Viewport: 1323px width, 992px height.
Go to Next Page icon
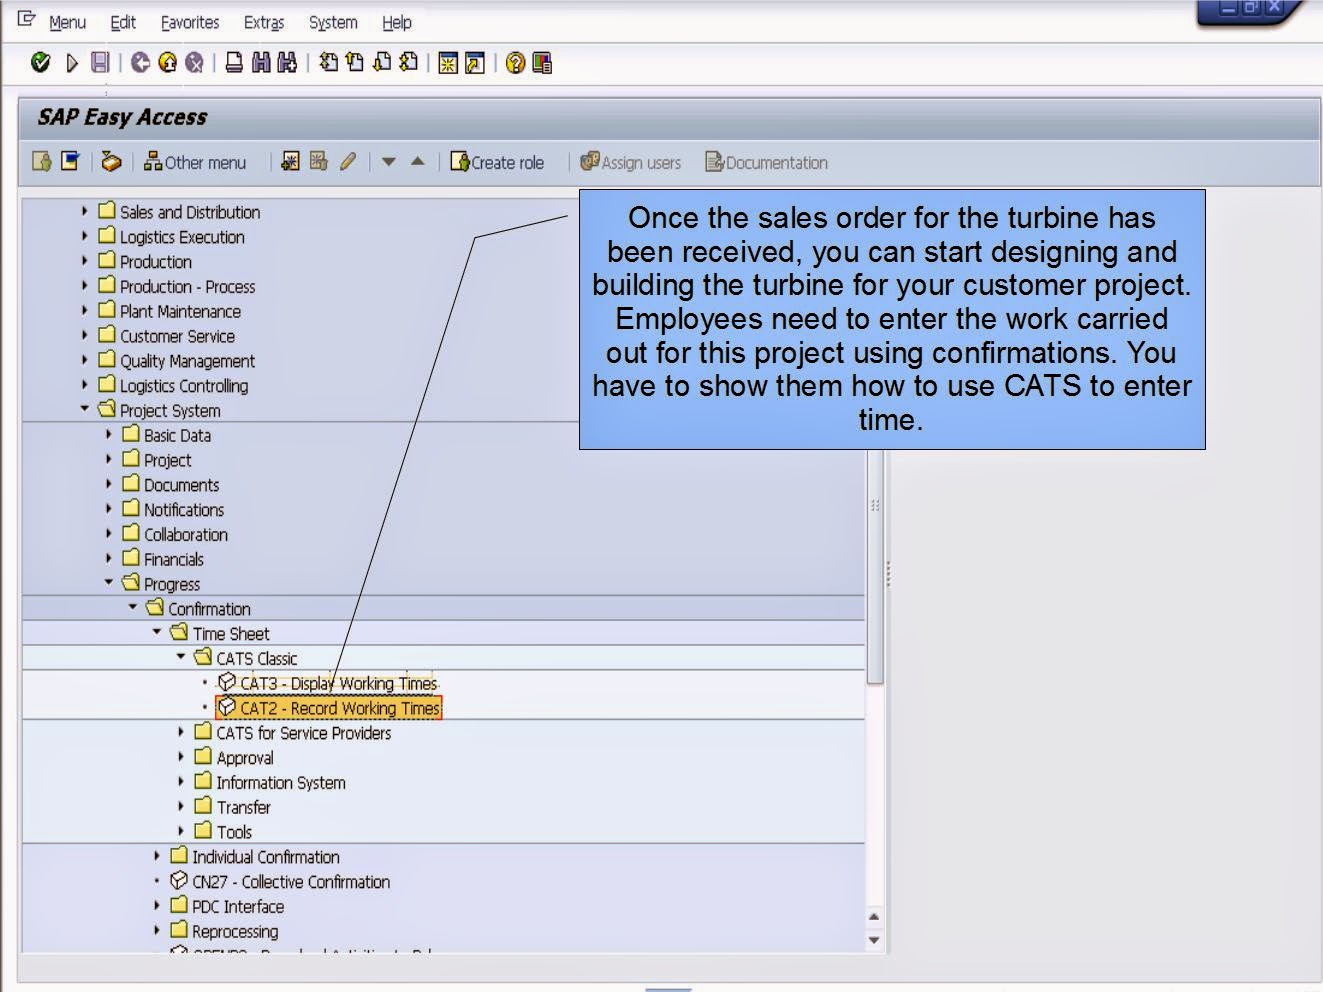pyautogui.click(x=381, y=63)
